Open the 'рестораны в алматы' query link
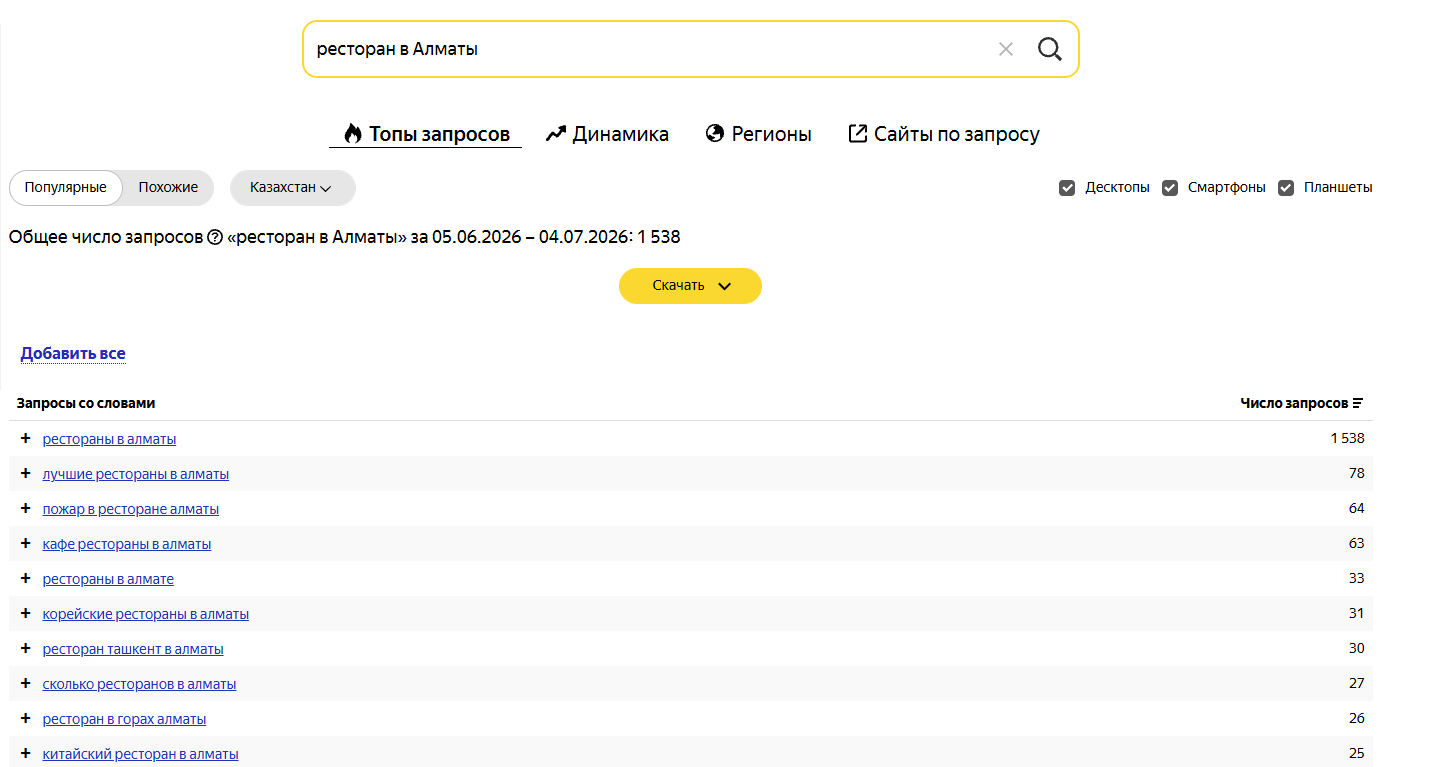The image size is (1436, 767). tap(109, 439)
